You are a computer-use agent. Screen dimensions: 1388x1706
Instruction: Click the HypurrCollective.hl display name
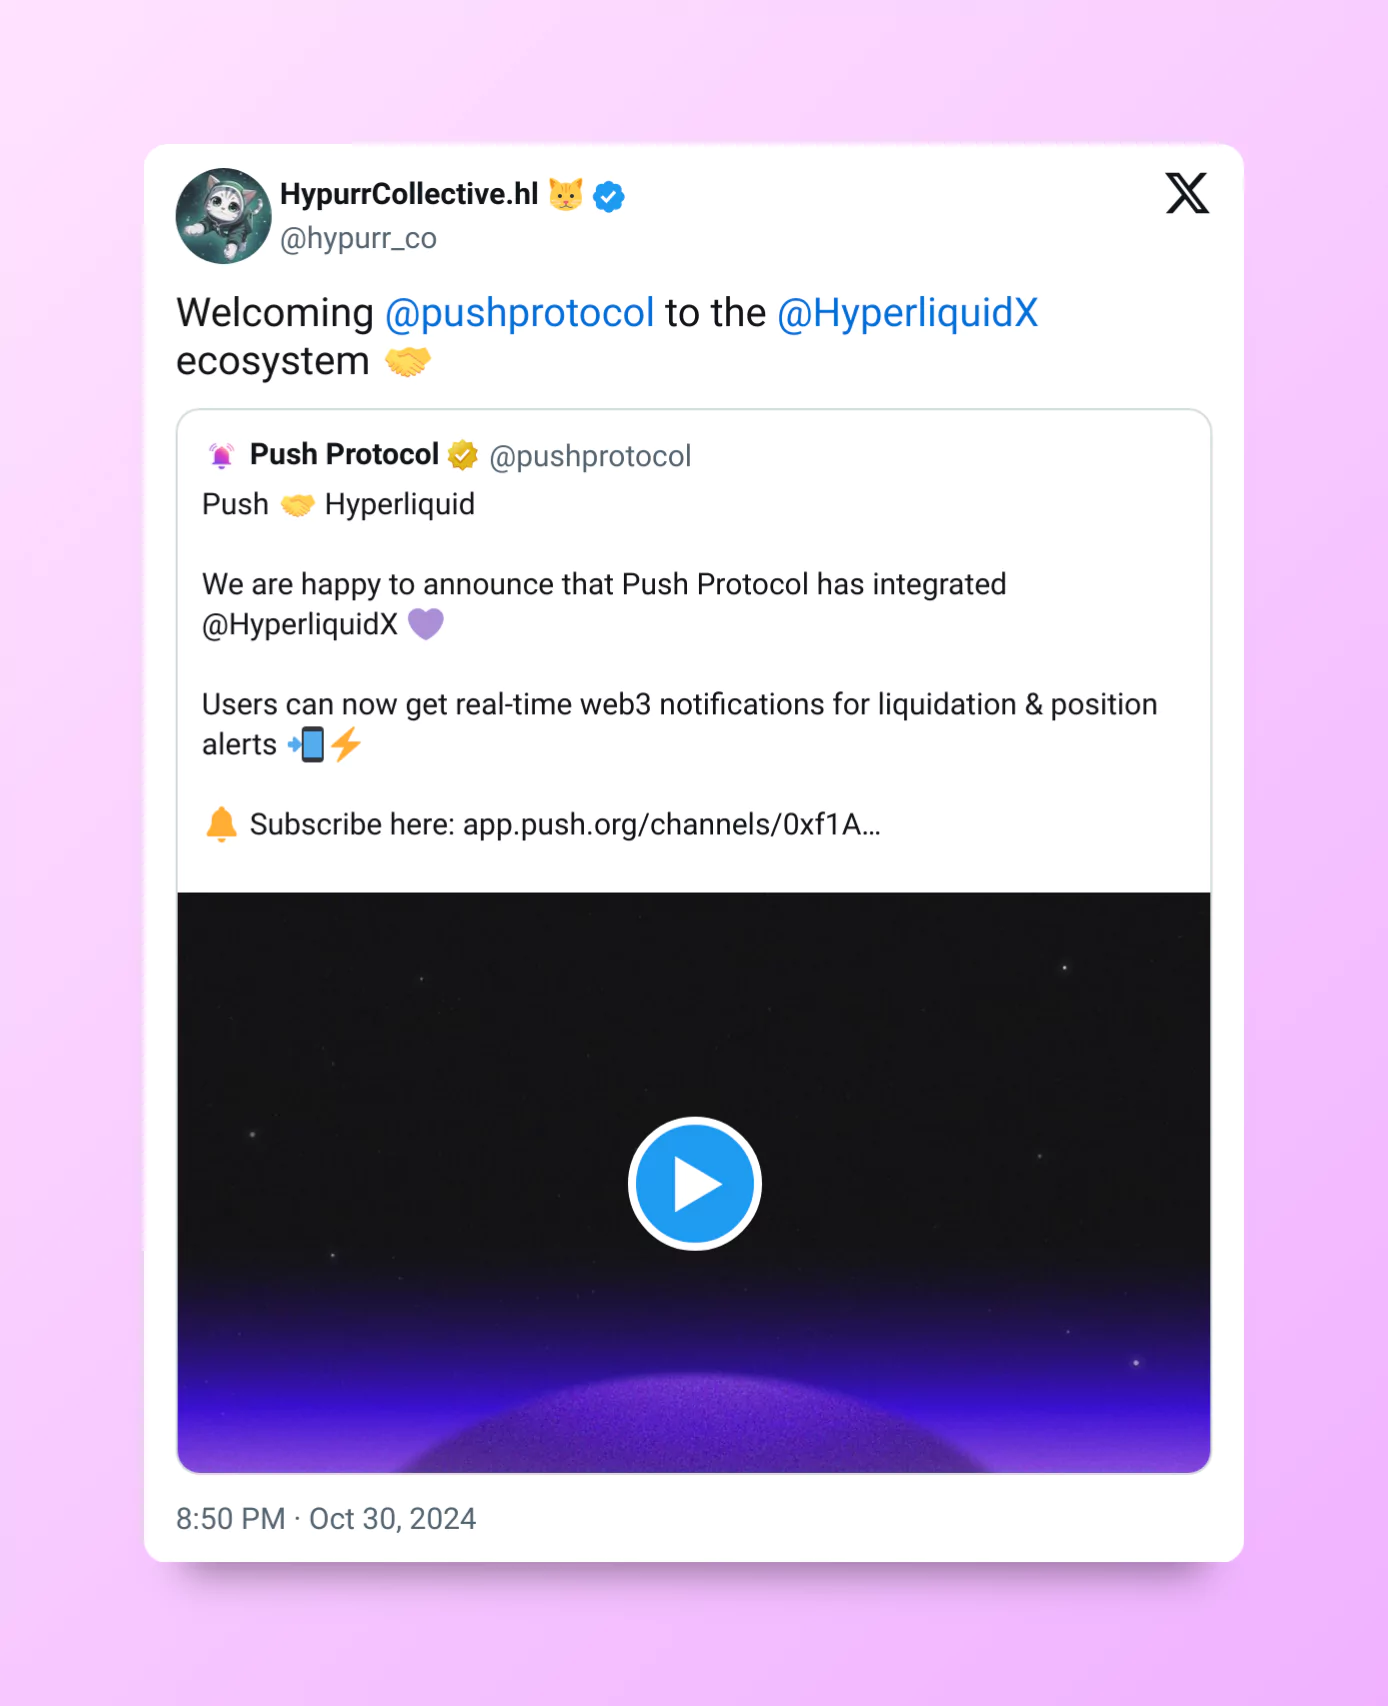click(409, 194)
